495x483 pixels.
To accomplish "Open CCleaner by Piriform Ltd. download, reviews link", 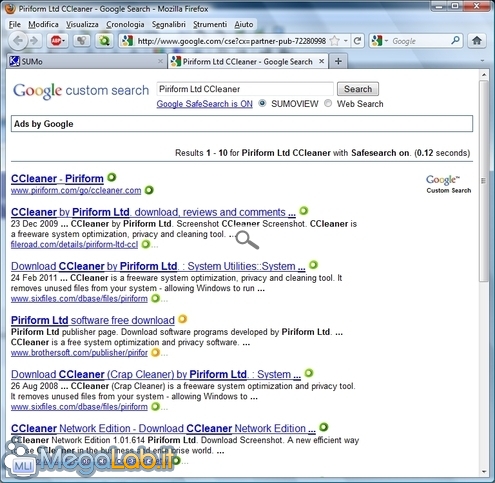I will tap(153, 212).
